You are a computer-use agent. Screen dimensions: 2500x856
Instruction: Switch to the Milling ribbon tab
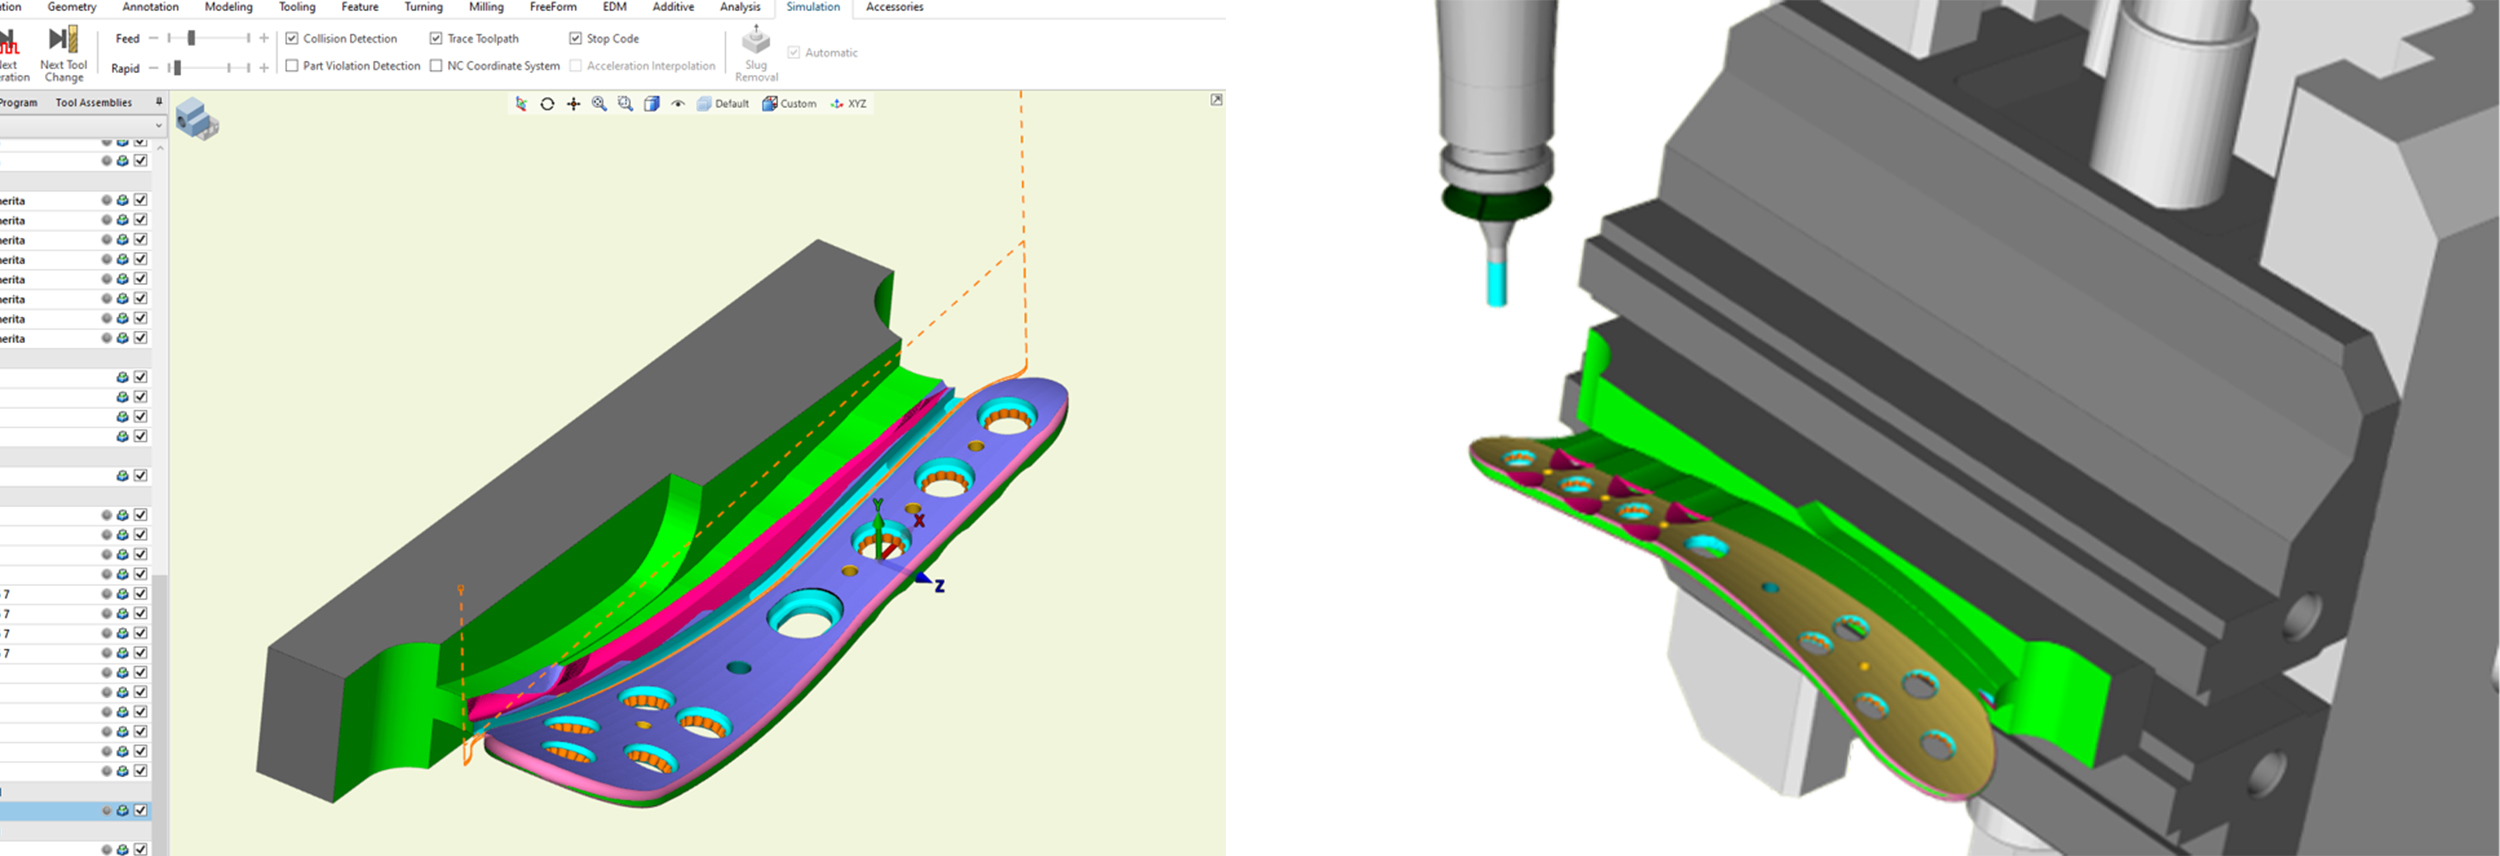tap(486, 7)
